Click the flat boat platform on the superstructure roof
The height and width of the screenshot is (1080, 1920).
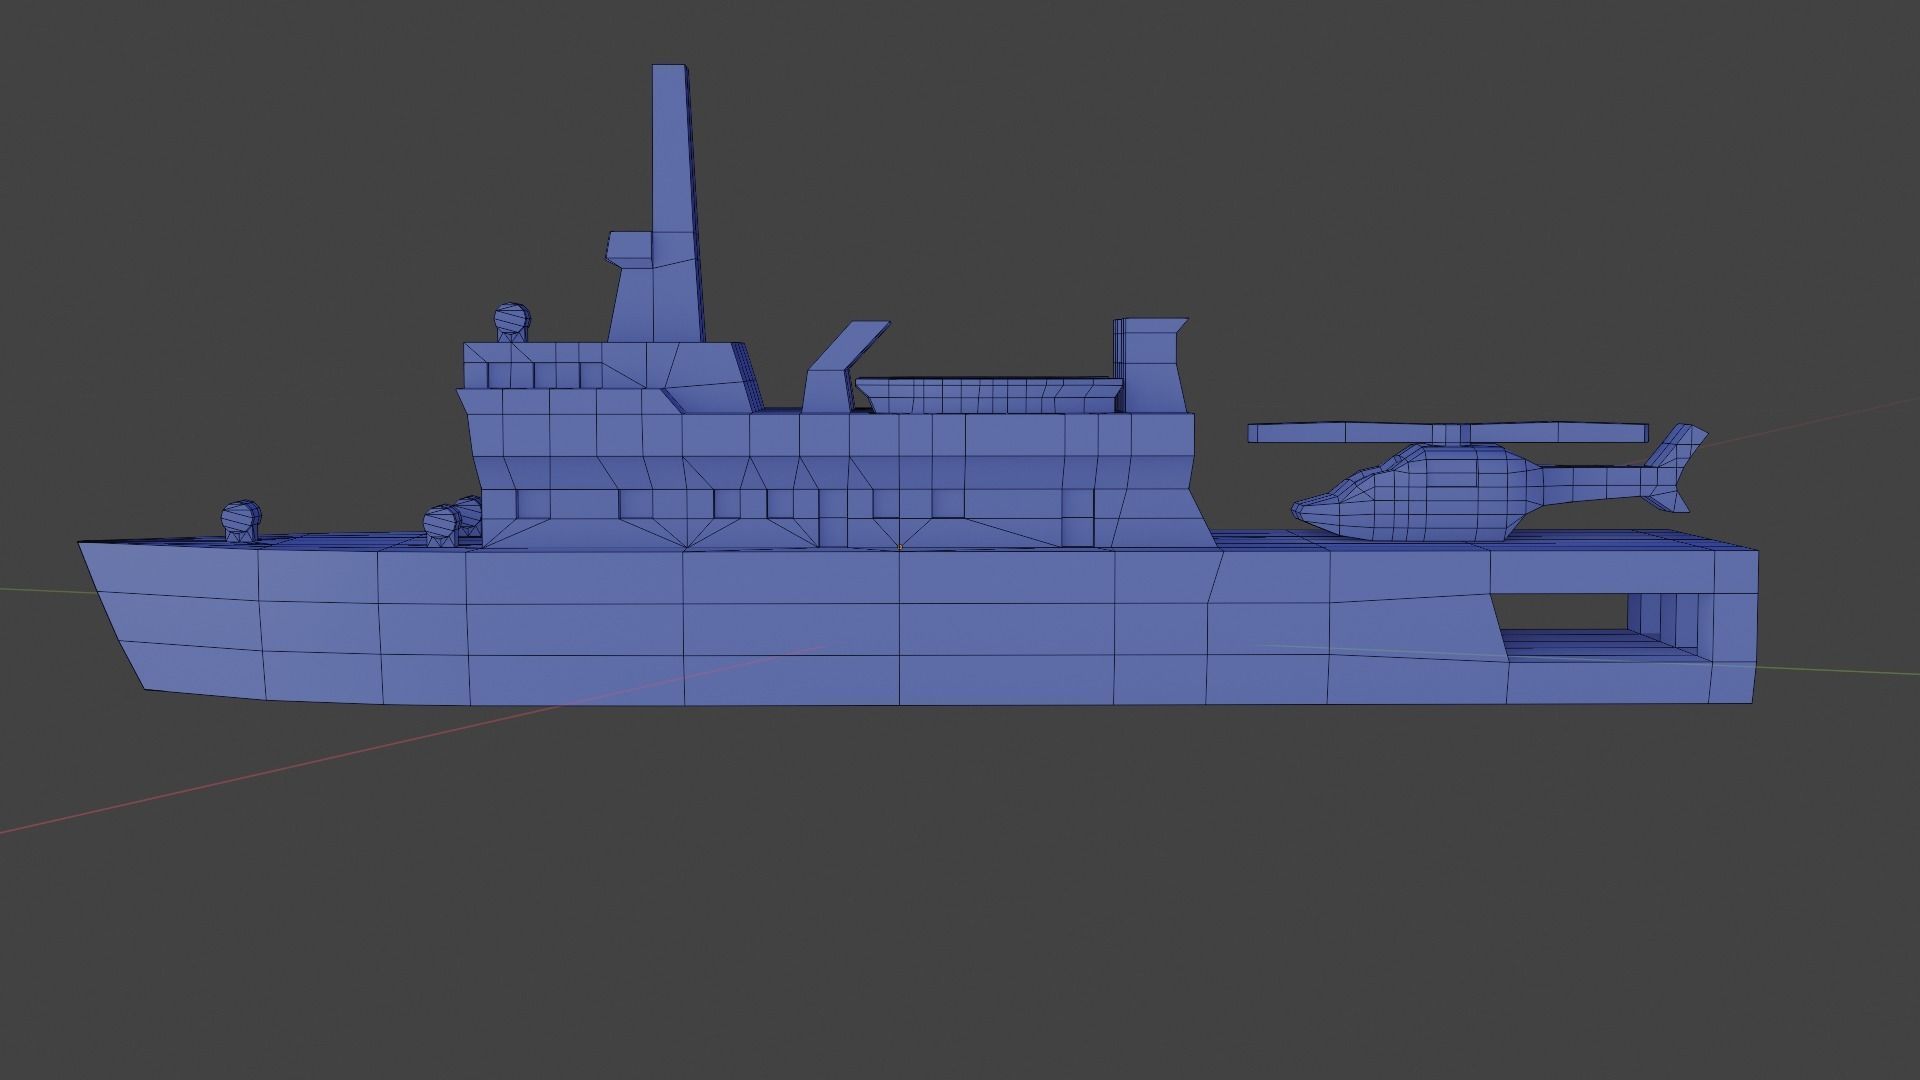point(990,394)
